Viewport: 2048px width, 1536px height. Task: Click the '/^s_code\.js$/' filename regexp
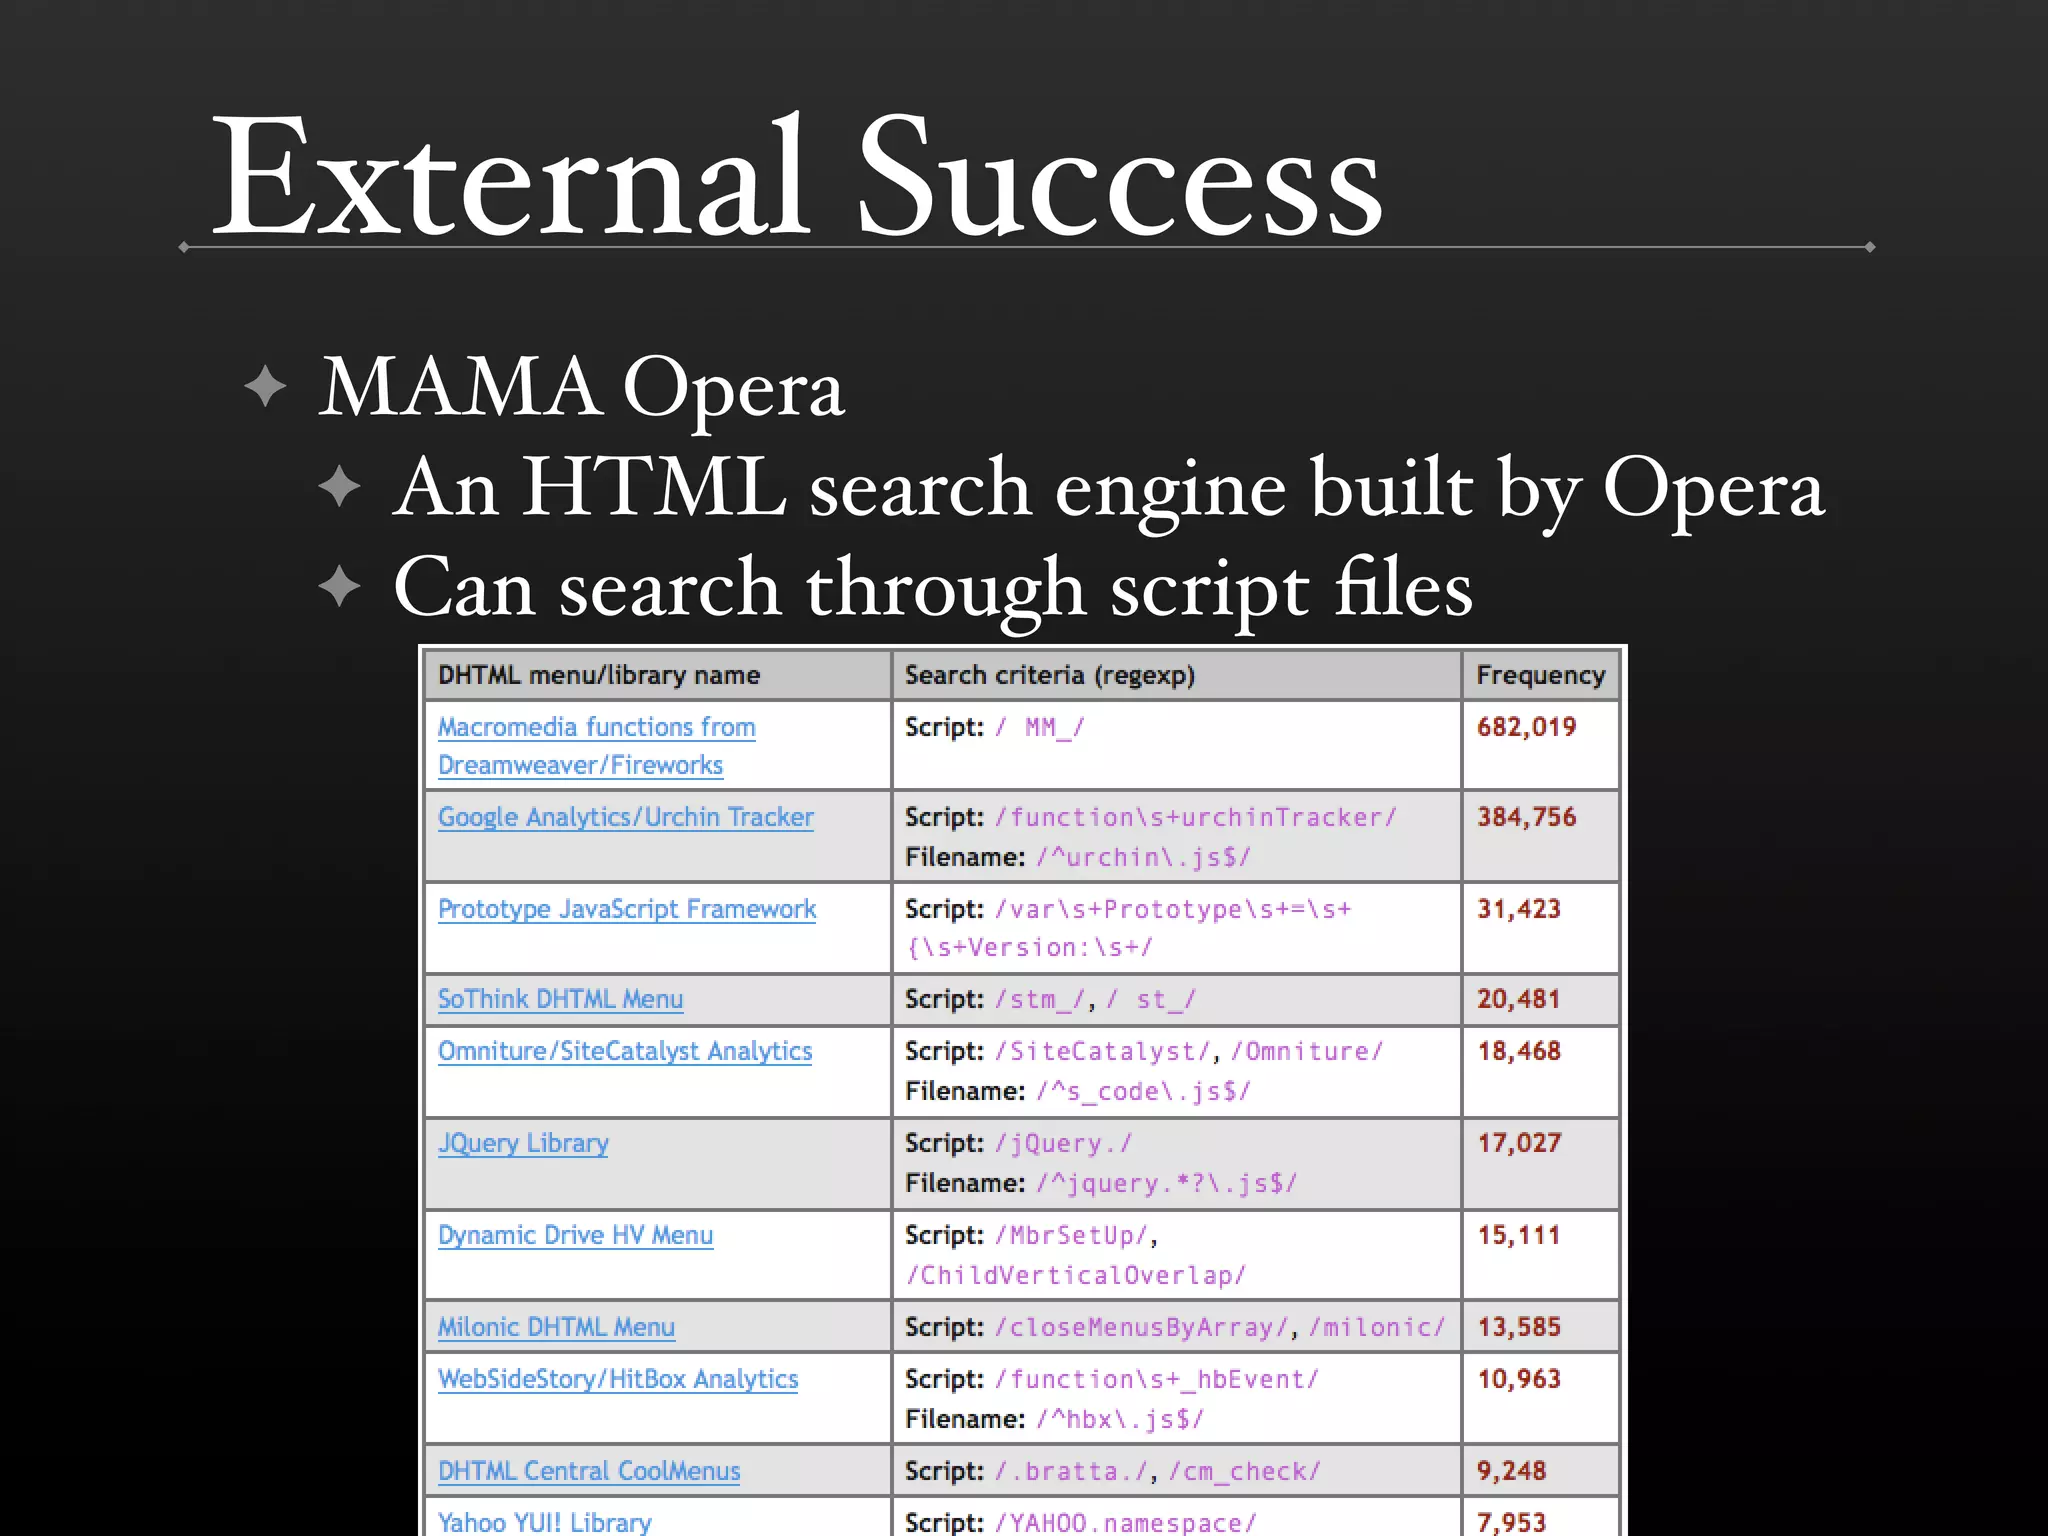[x=1143, y=1091]
